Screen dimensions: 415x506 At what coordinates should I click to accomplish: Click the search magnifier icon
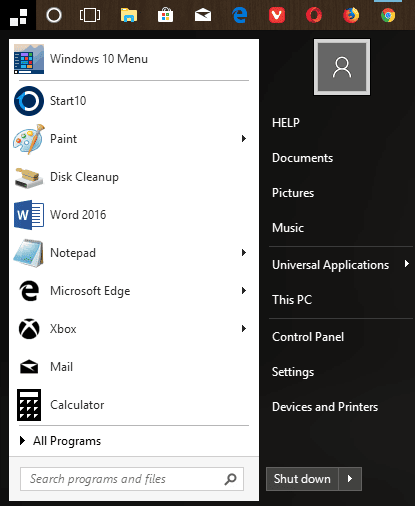(230, 479)
